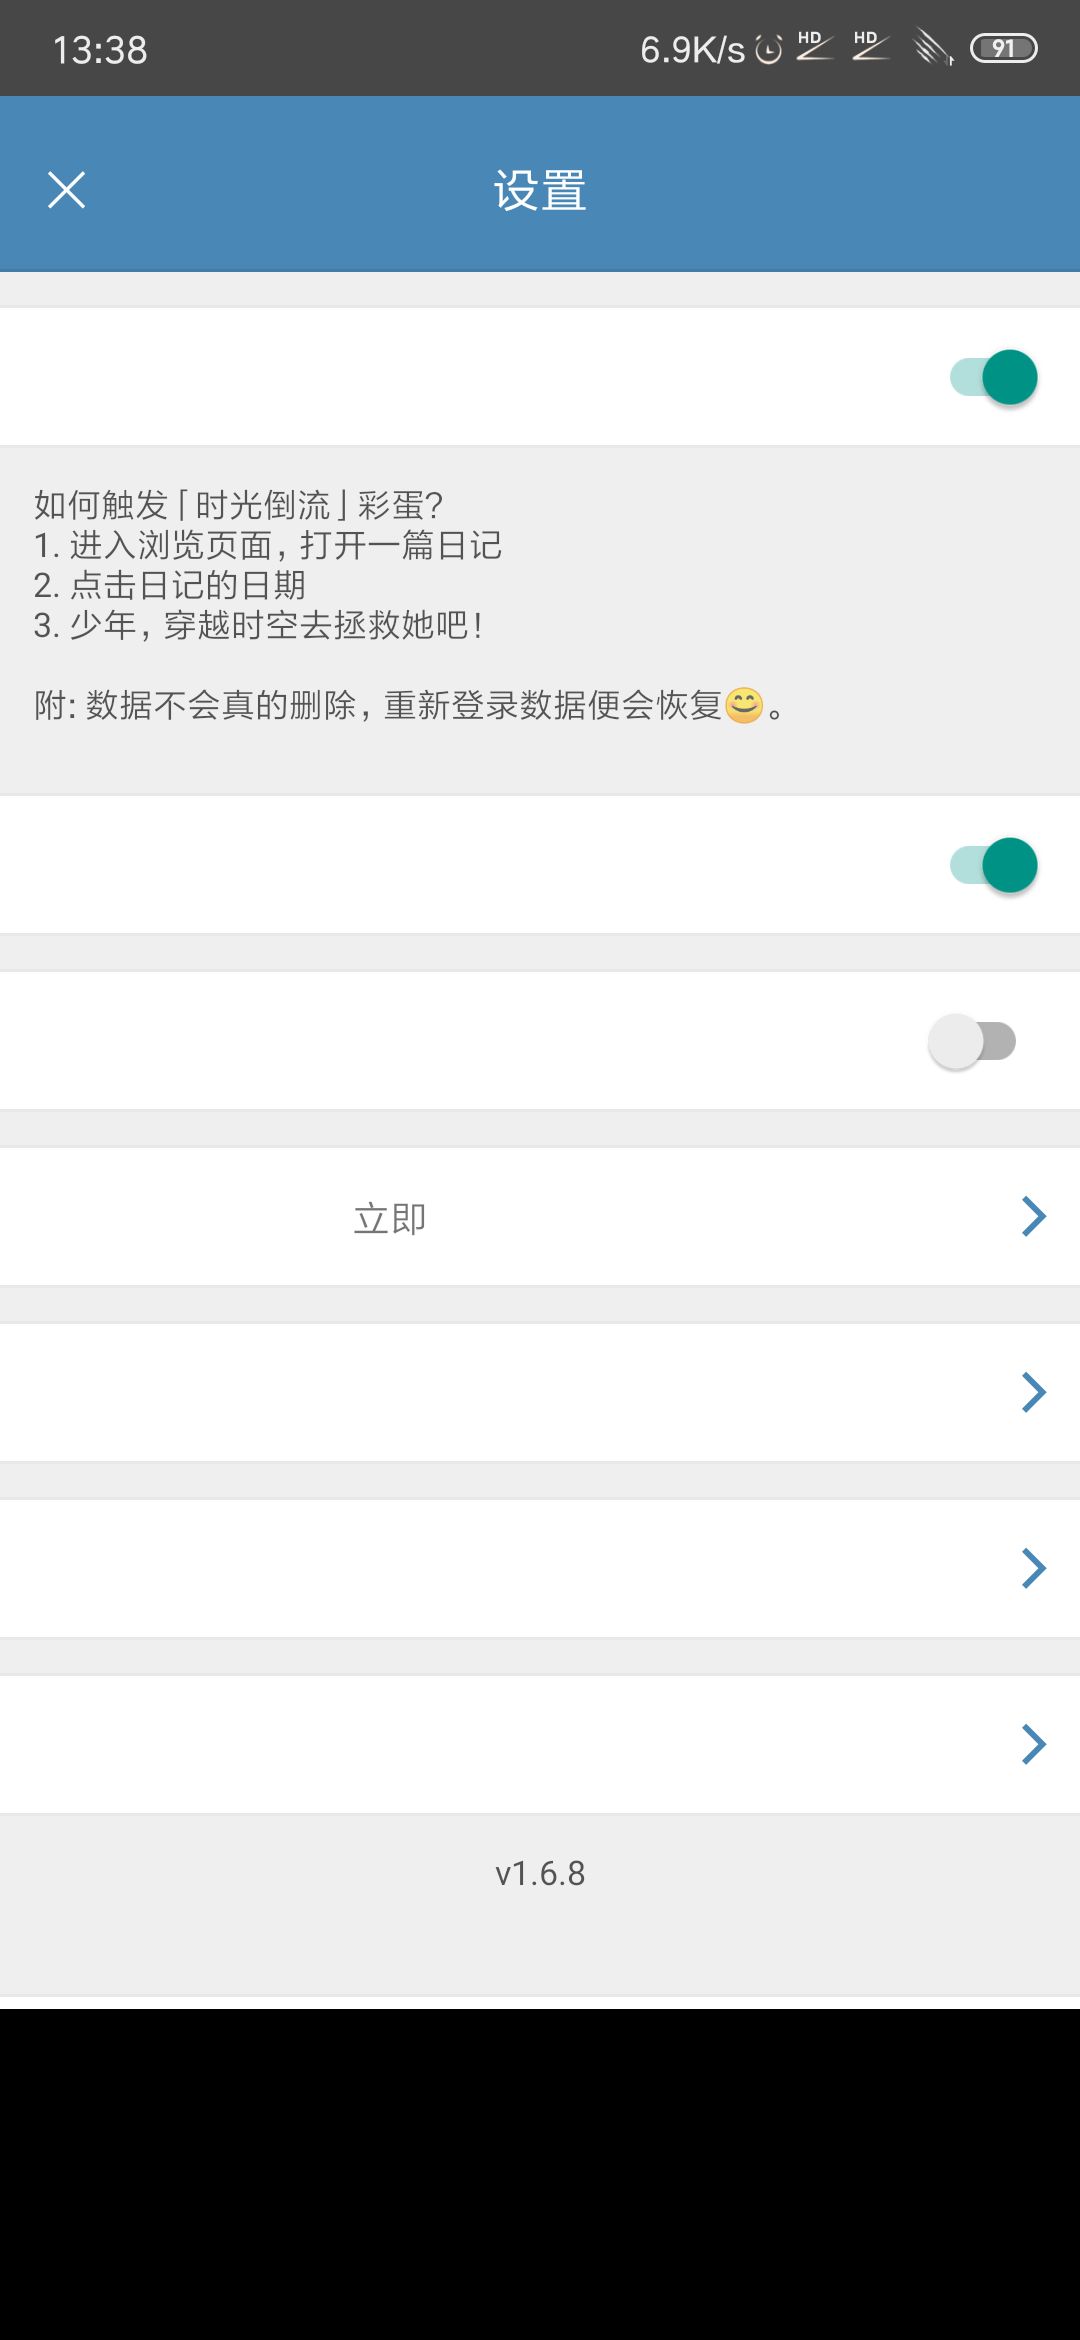Turn off the green toggle above the 时光倒流 hint

point(994,377)
